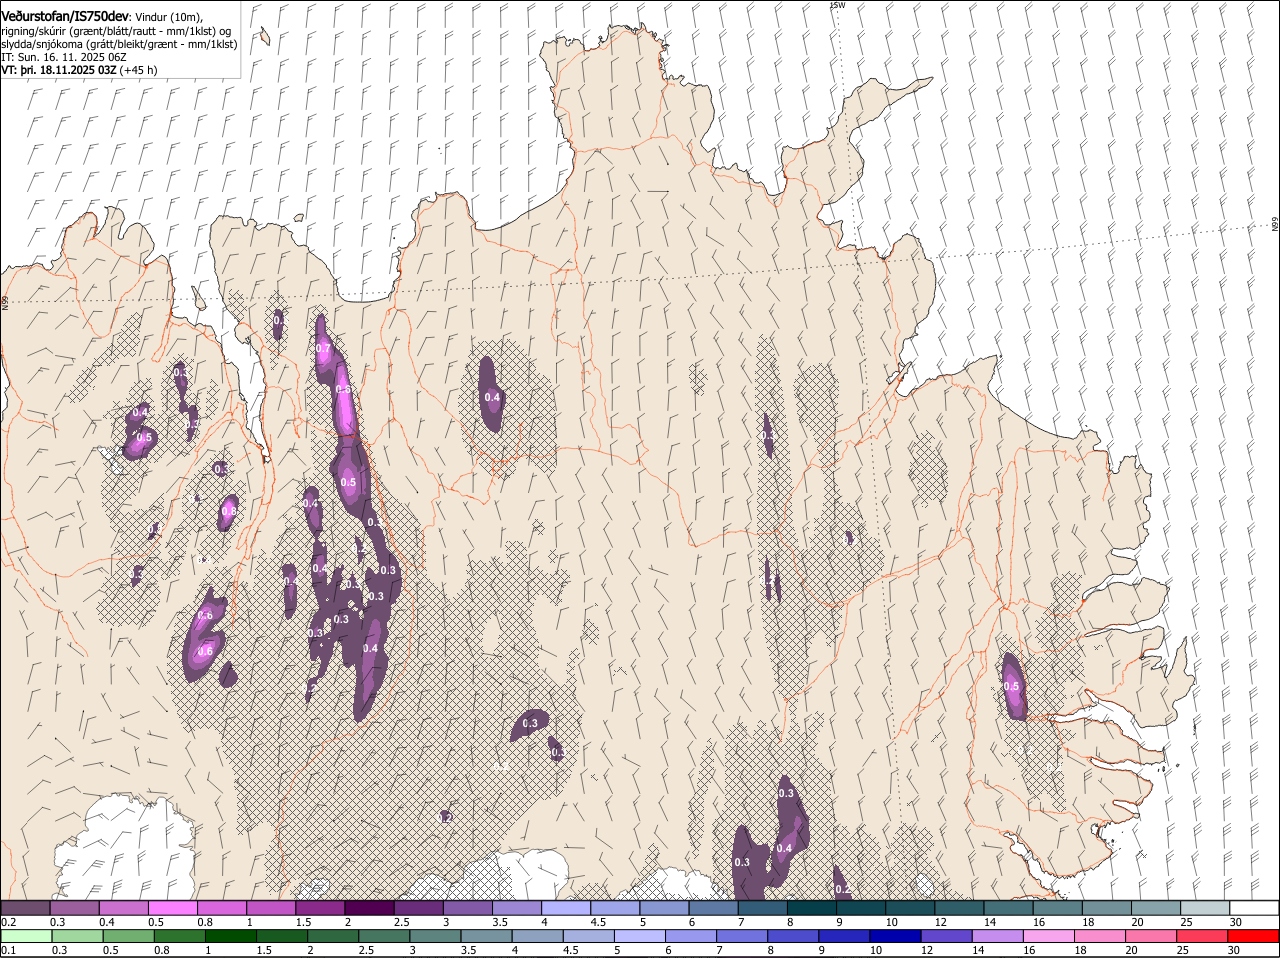
Task: Click the Veðurstofan/IS750dev map title
Action: coord(65,16)
